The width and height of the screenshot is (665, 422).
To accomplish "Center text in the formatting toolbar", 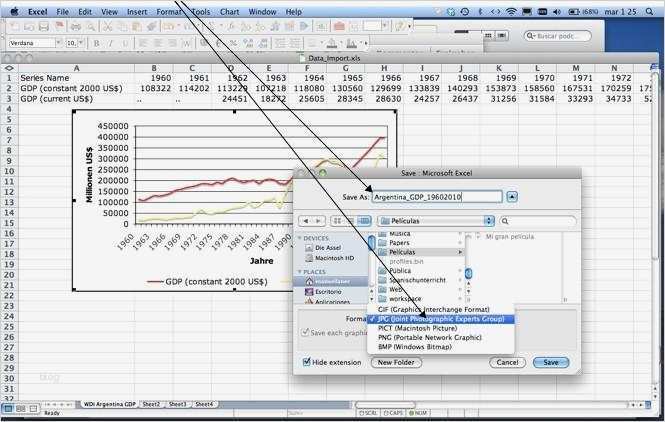I will (x=158, y=43).
